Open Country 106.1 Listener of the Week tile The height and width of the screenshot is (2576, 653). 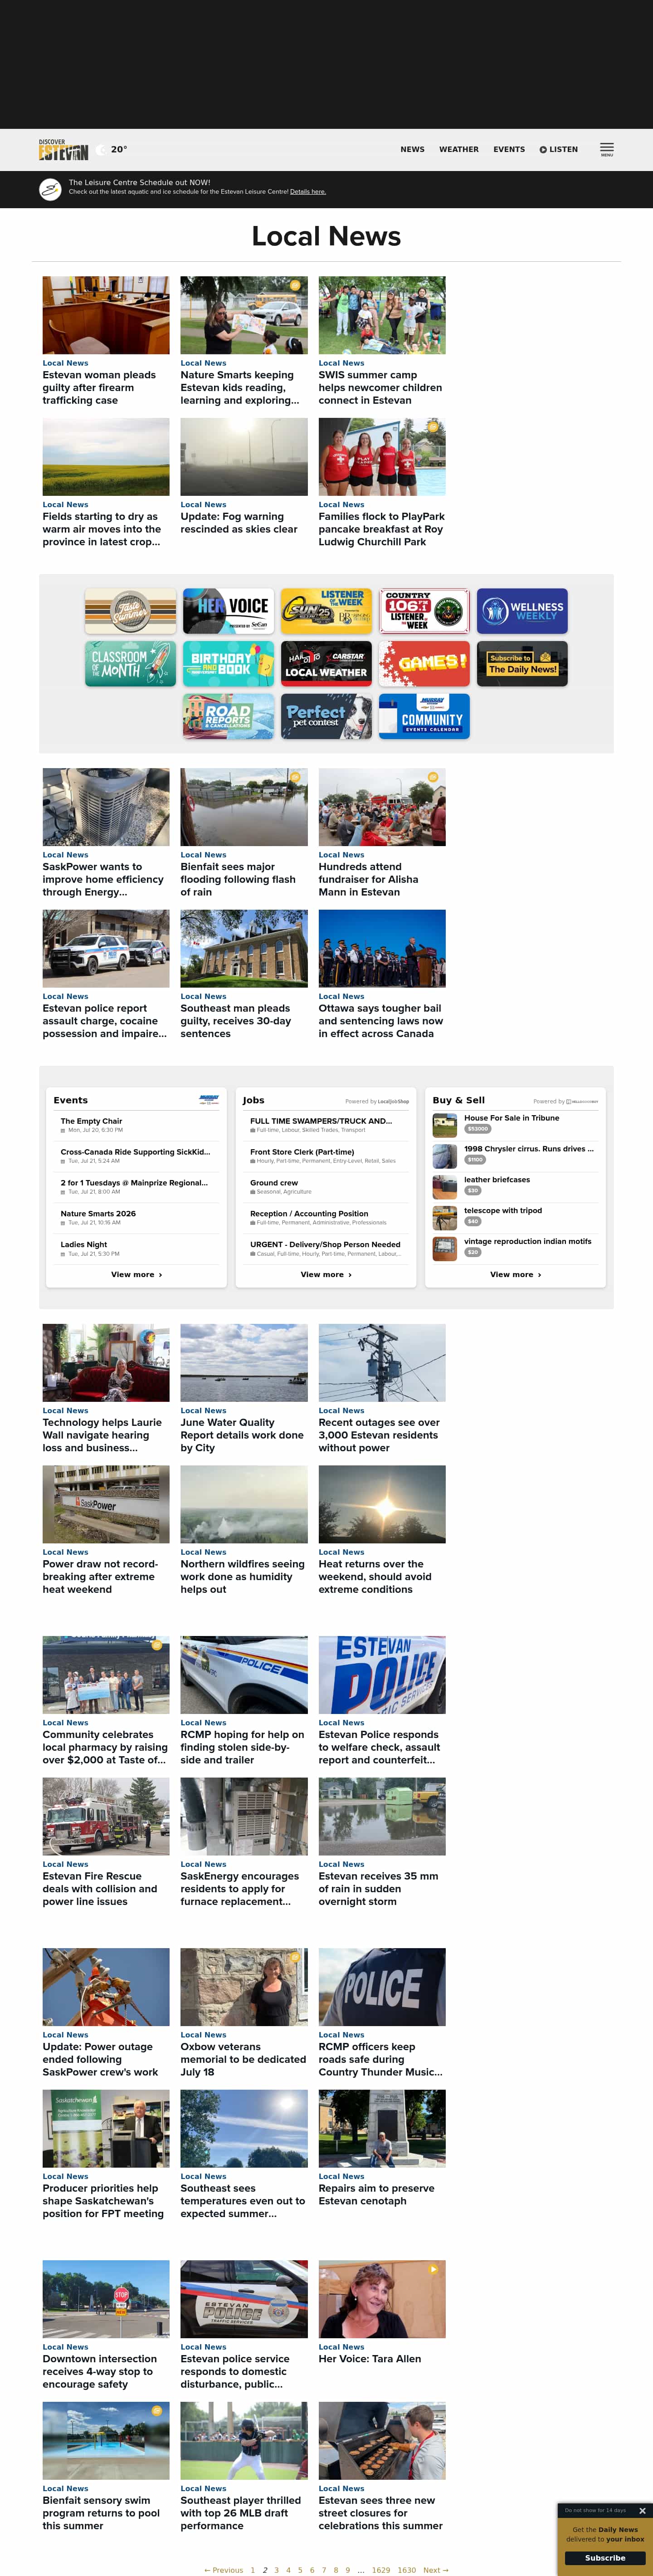424,611
